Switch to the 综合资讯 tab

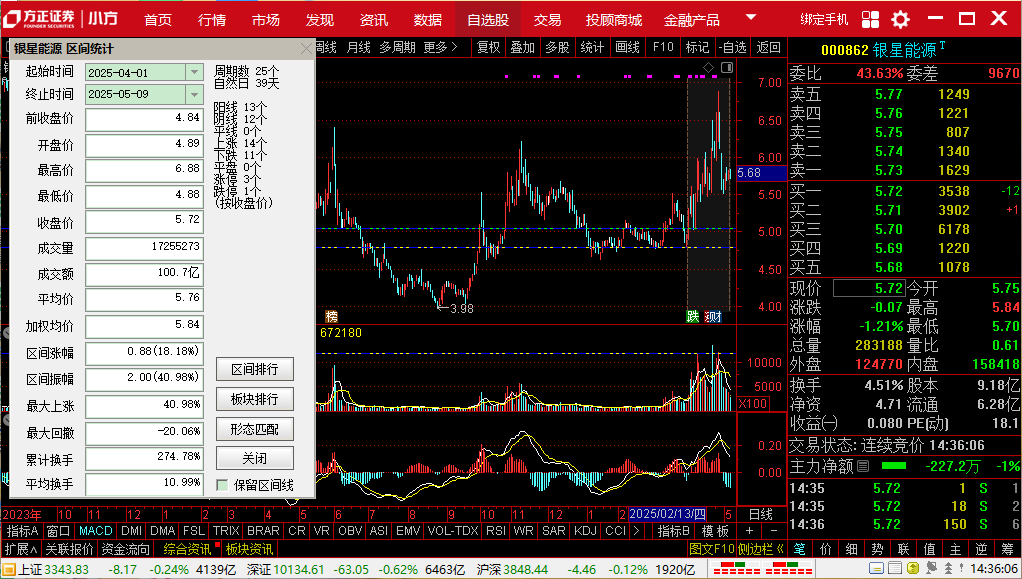[x=186, y=549]
